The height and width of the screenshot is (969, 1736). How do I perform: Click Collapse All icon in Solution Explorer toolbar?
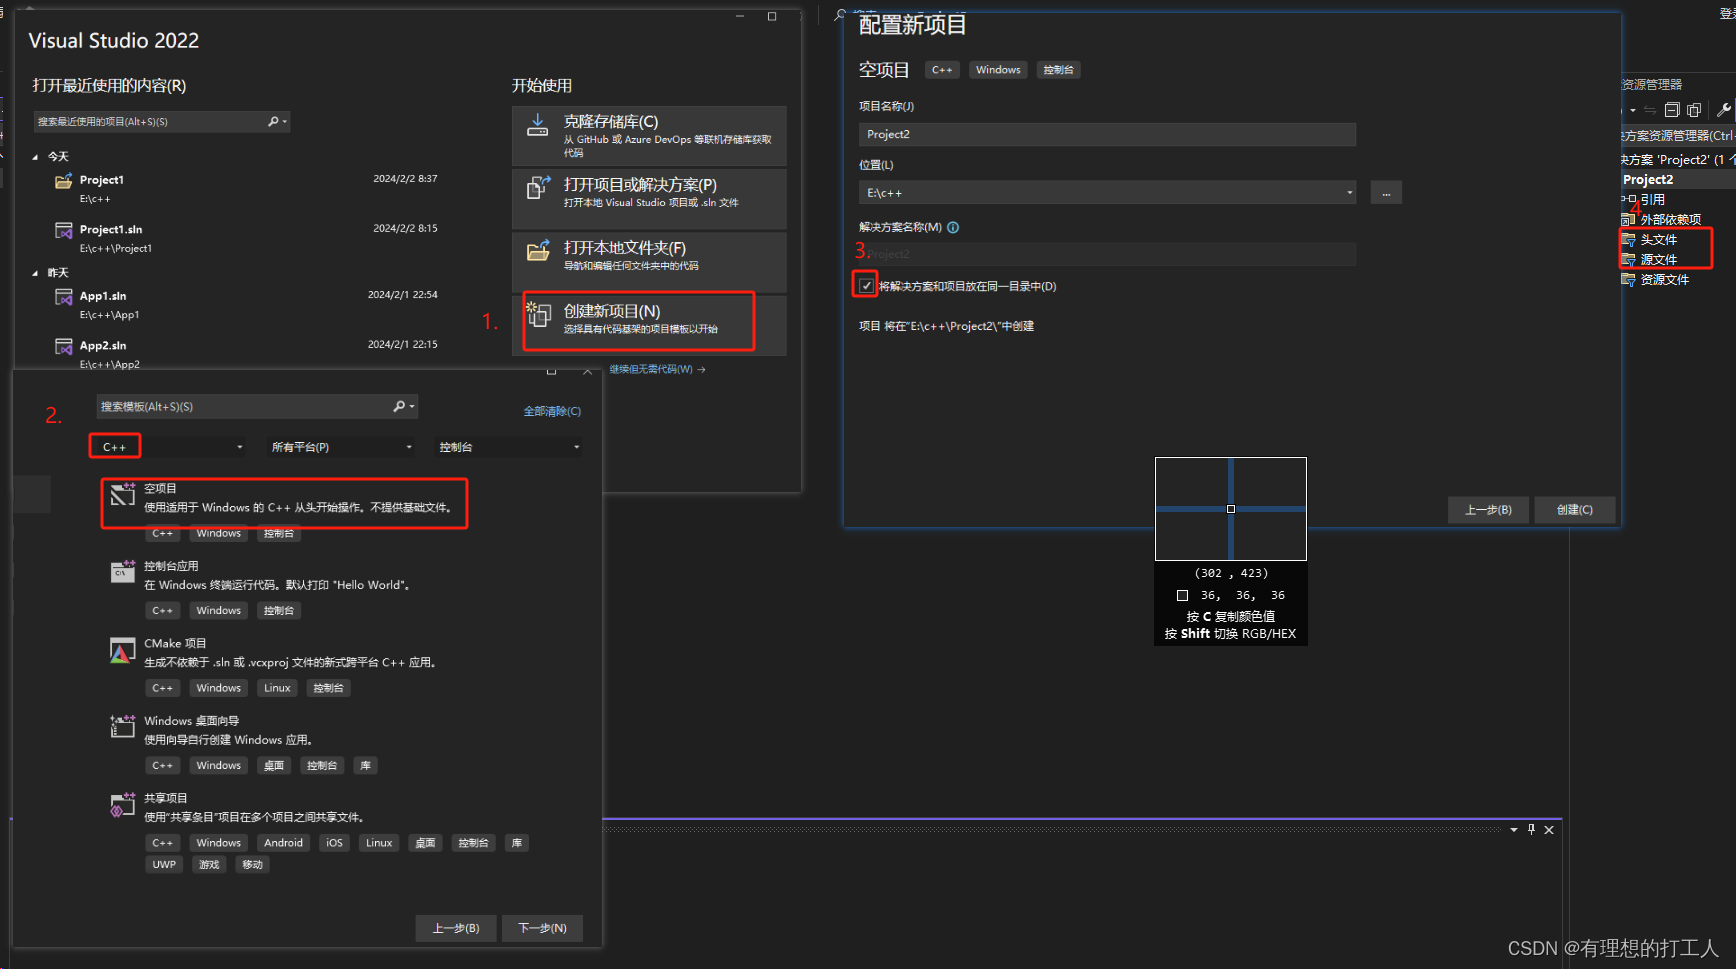1672,110
